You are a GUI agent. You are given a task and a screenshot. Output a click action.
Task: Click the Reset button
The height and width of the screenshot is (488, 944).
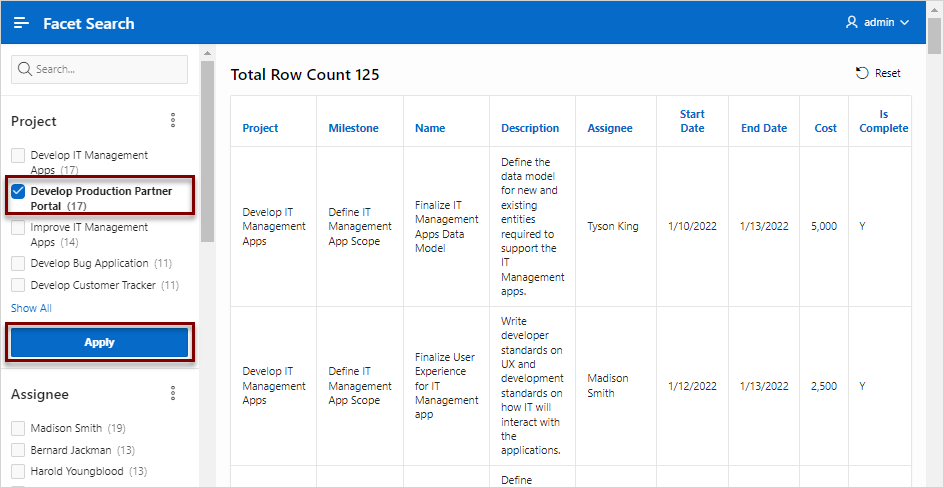878,73
